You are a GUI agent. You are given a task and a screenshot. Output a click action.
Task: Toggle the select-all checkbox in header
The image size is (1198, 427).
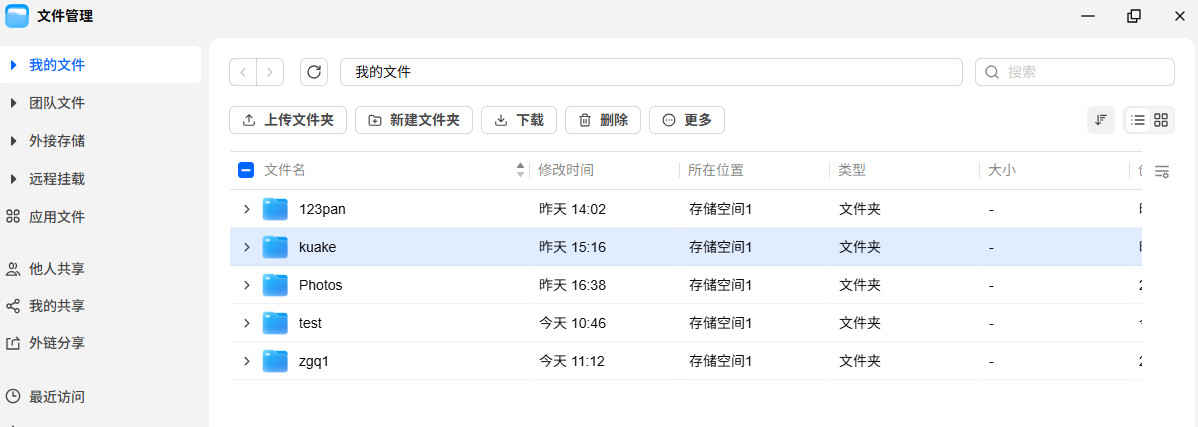(x=246, y=170)
